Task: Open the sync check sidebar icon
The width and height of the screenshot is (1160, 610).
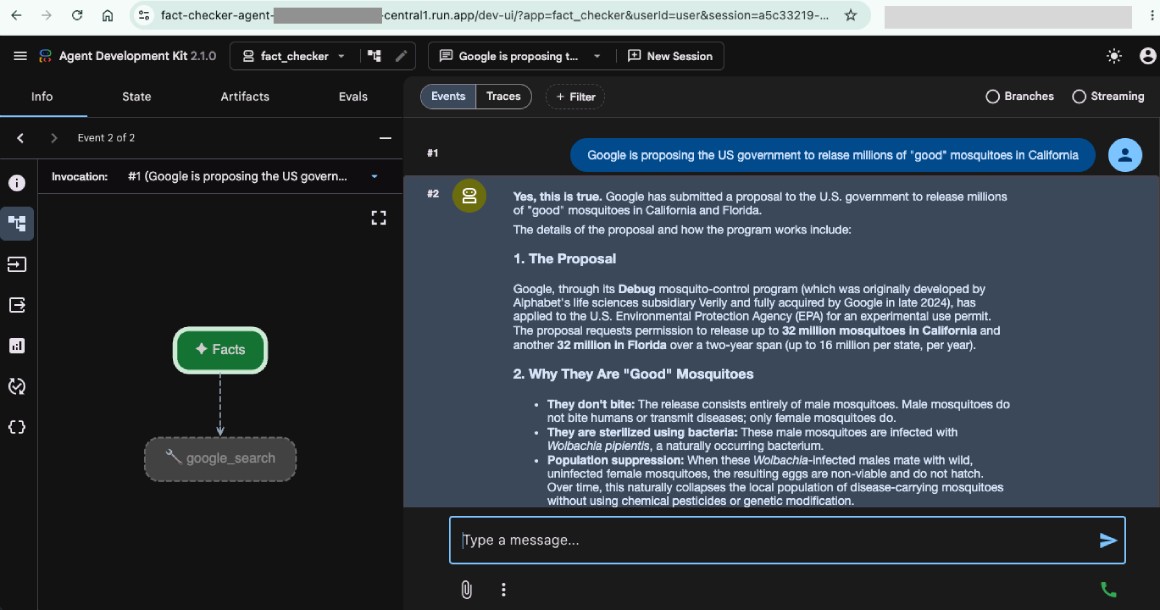Action: point(17,386)
